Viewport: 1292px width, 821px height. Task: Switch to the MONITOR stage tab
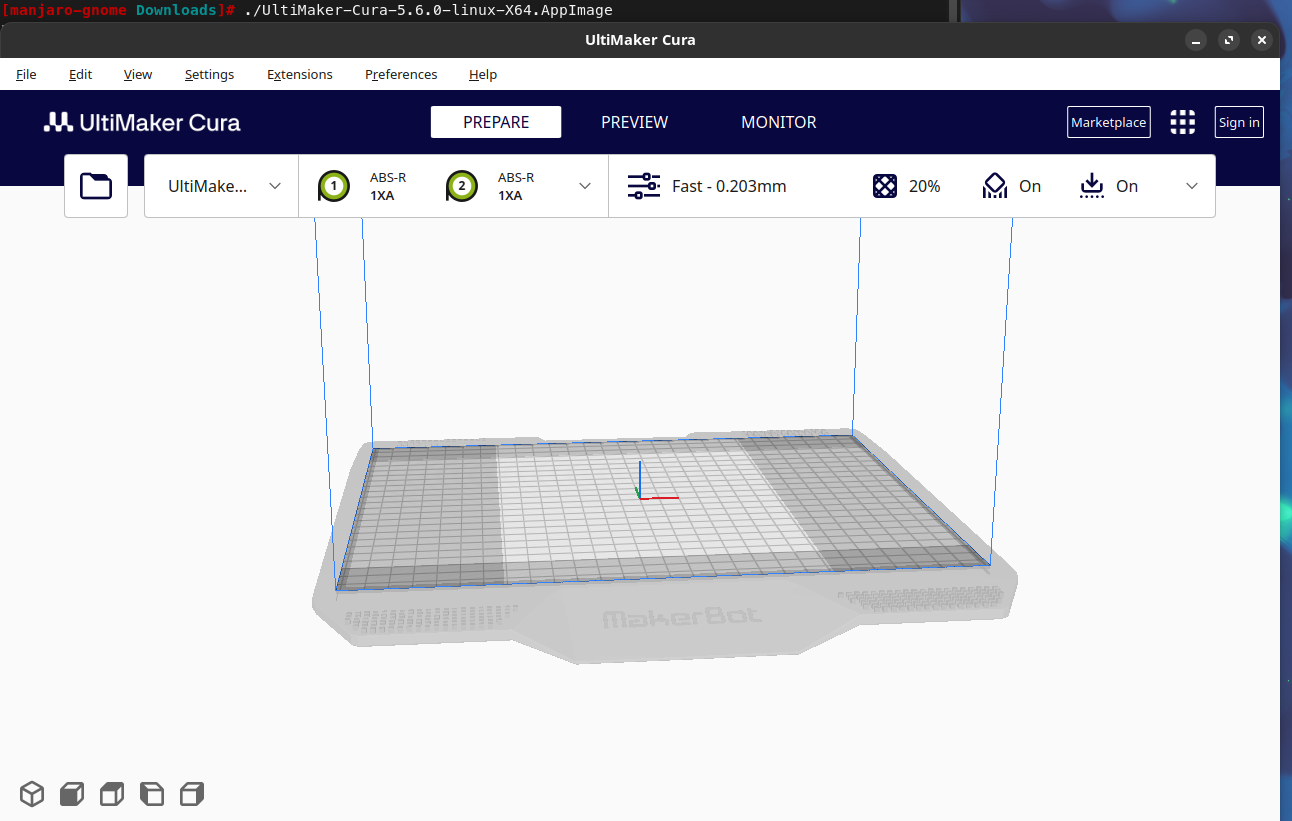tap(778, 122)
